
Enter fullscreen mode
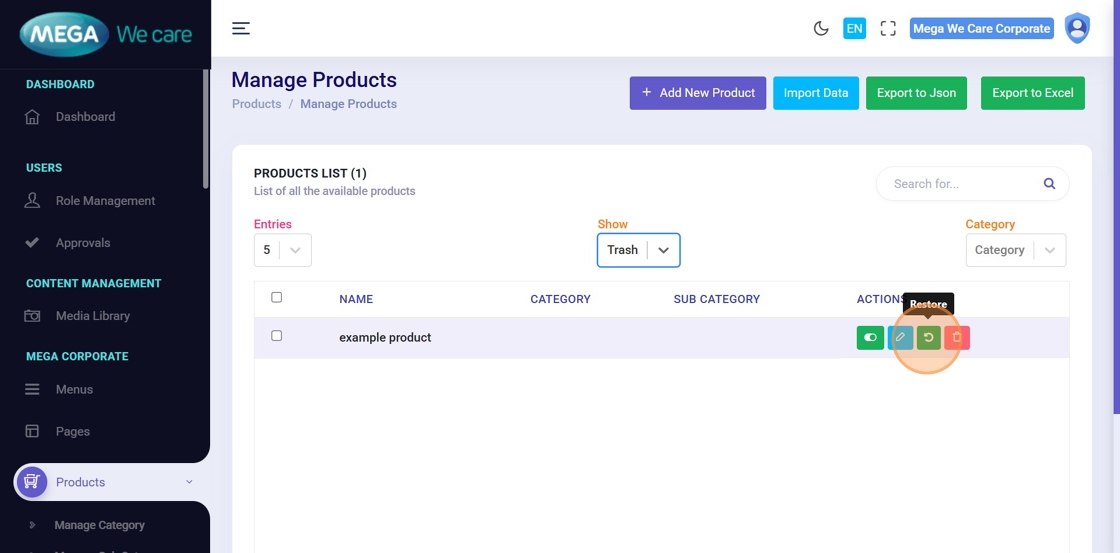coord(888,29)
